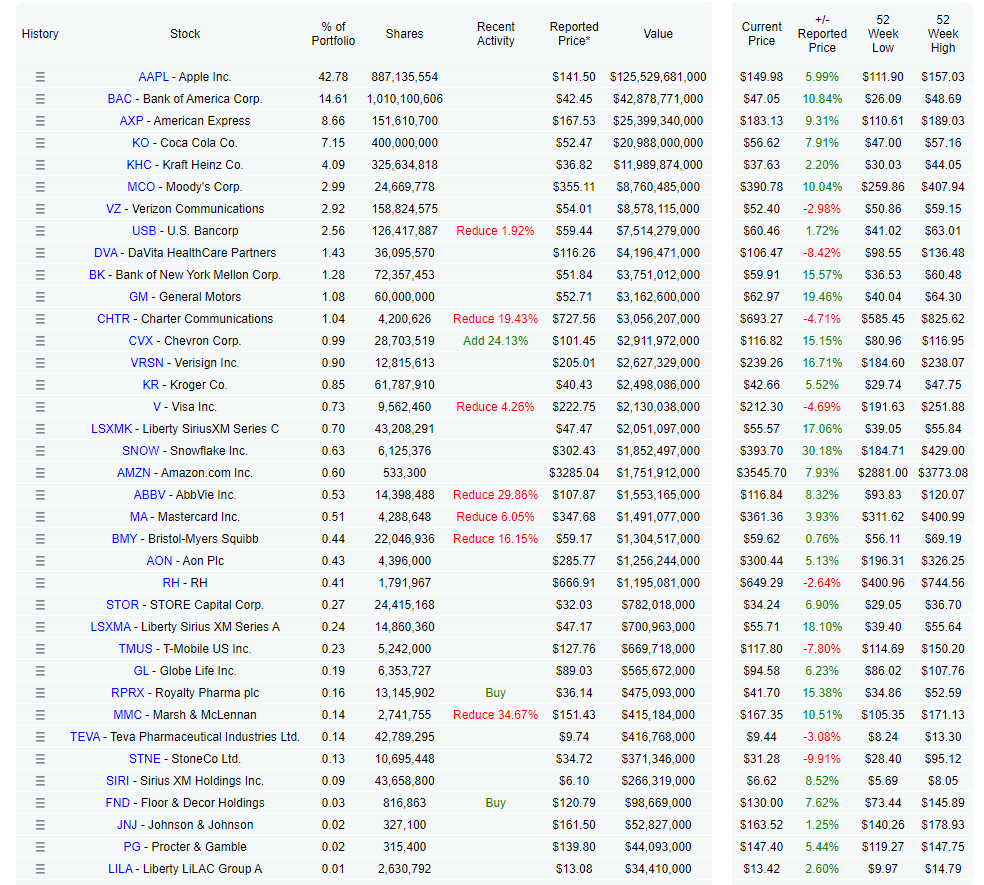Open history icon for AXP row
Viewport: 984px width, 885px height.
click(x=40, y=121)
